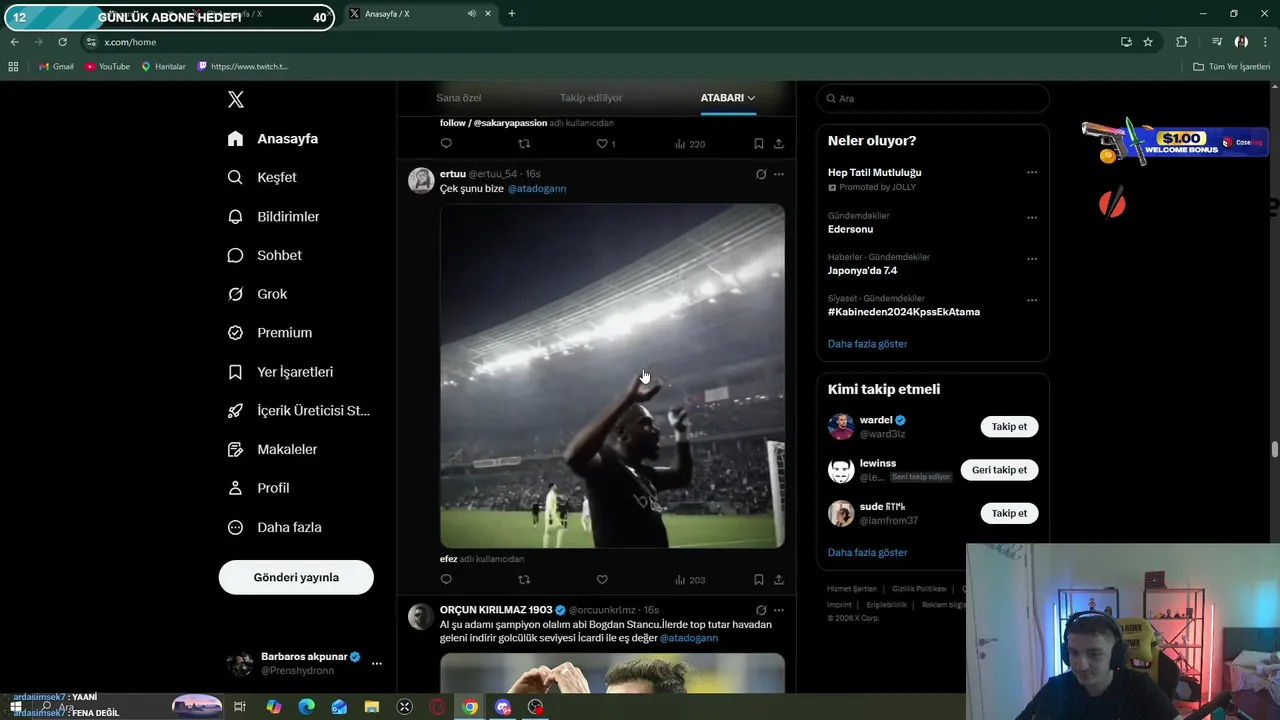Image resolution: width=1280 pixels, height=720 pixels.
Task: Open Chrome media control icon
Action: tap(1216, 42)
